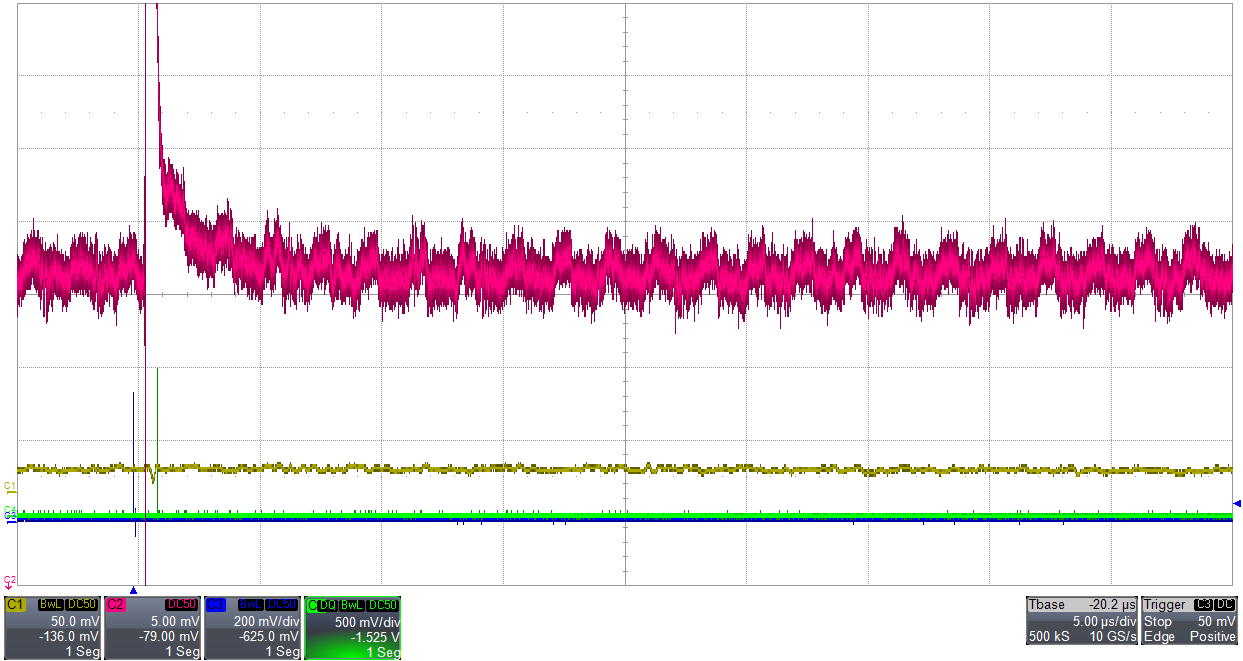The image size is (1243, 661).
Task: Click the -1.525 V offset value
Action: pos(376,636)
